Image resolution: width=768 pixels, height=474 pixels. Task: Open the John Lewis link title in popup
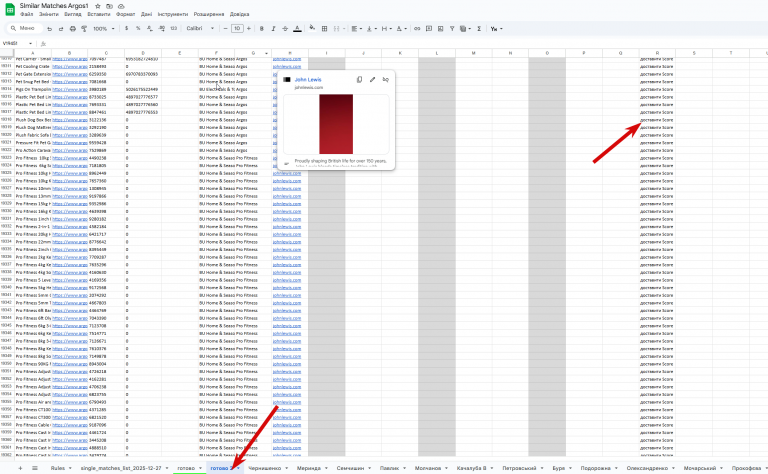tap(308, 79)
